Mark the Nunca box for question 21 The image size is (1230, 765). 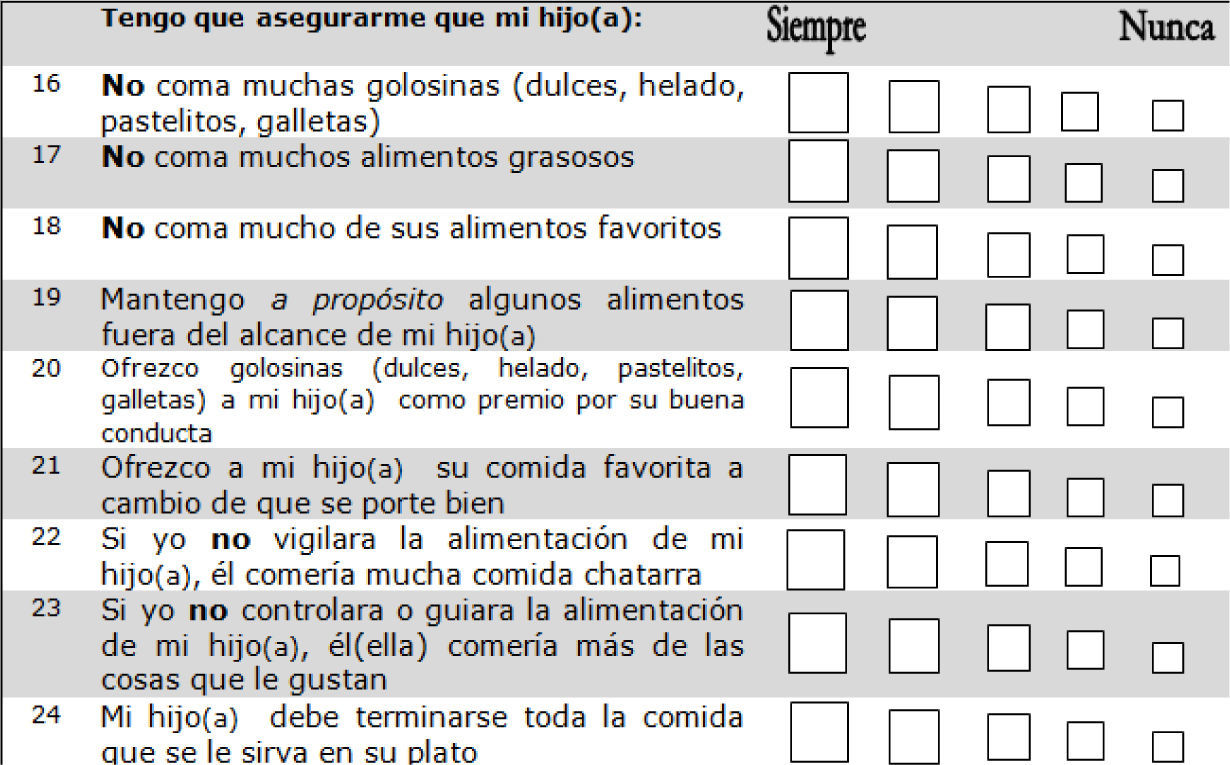coord(1167,499)
